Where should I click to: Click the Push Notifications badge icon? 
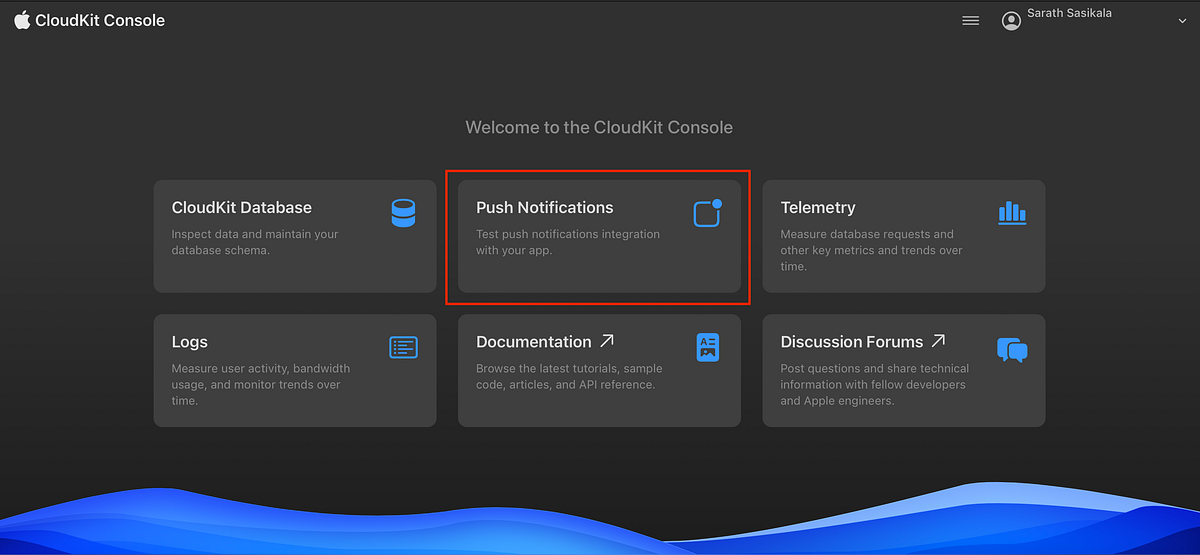[707, 213]
